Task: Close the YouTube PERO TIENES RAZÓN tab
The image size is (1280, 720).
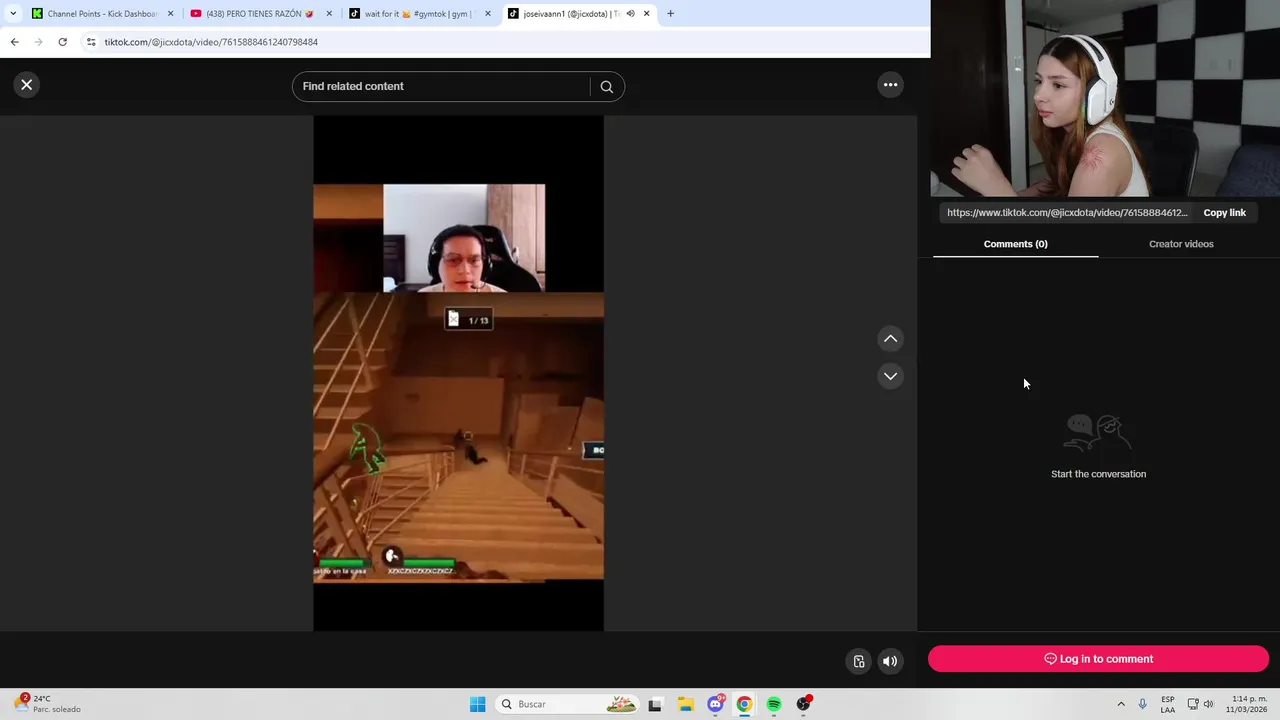Action: pyautogui.click(x=329, y=14)
